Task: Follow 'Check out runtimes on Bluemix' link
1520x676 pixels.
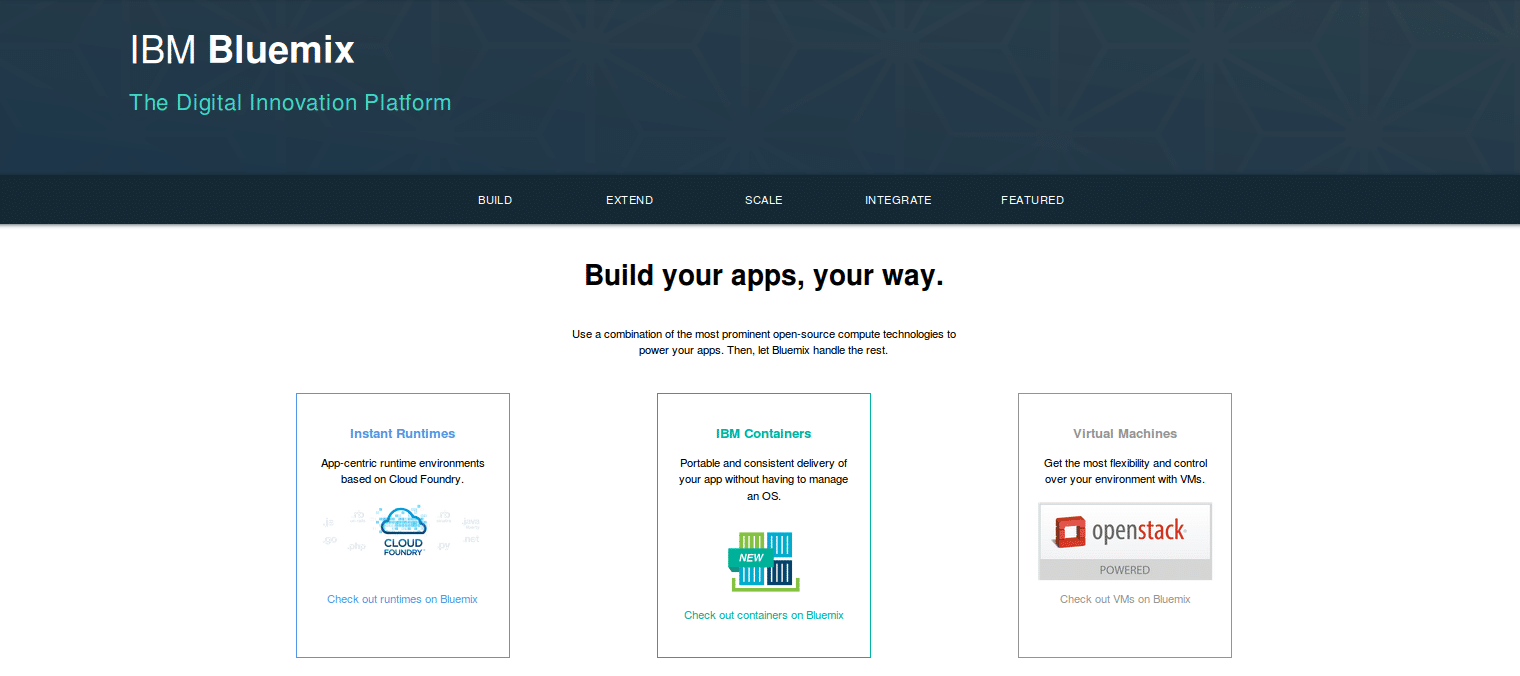Action: [x=402, y=599]
